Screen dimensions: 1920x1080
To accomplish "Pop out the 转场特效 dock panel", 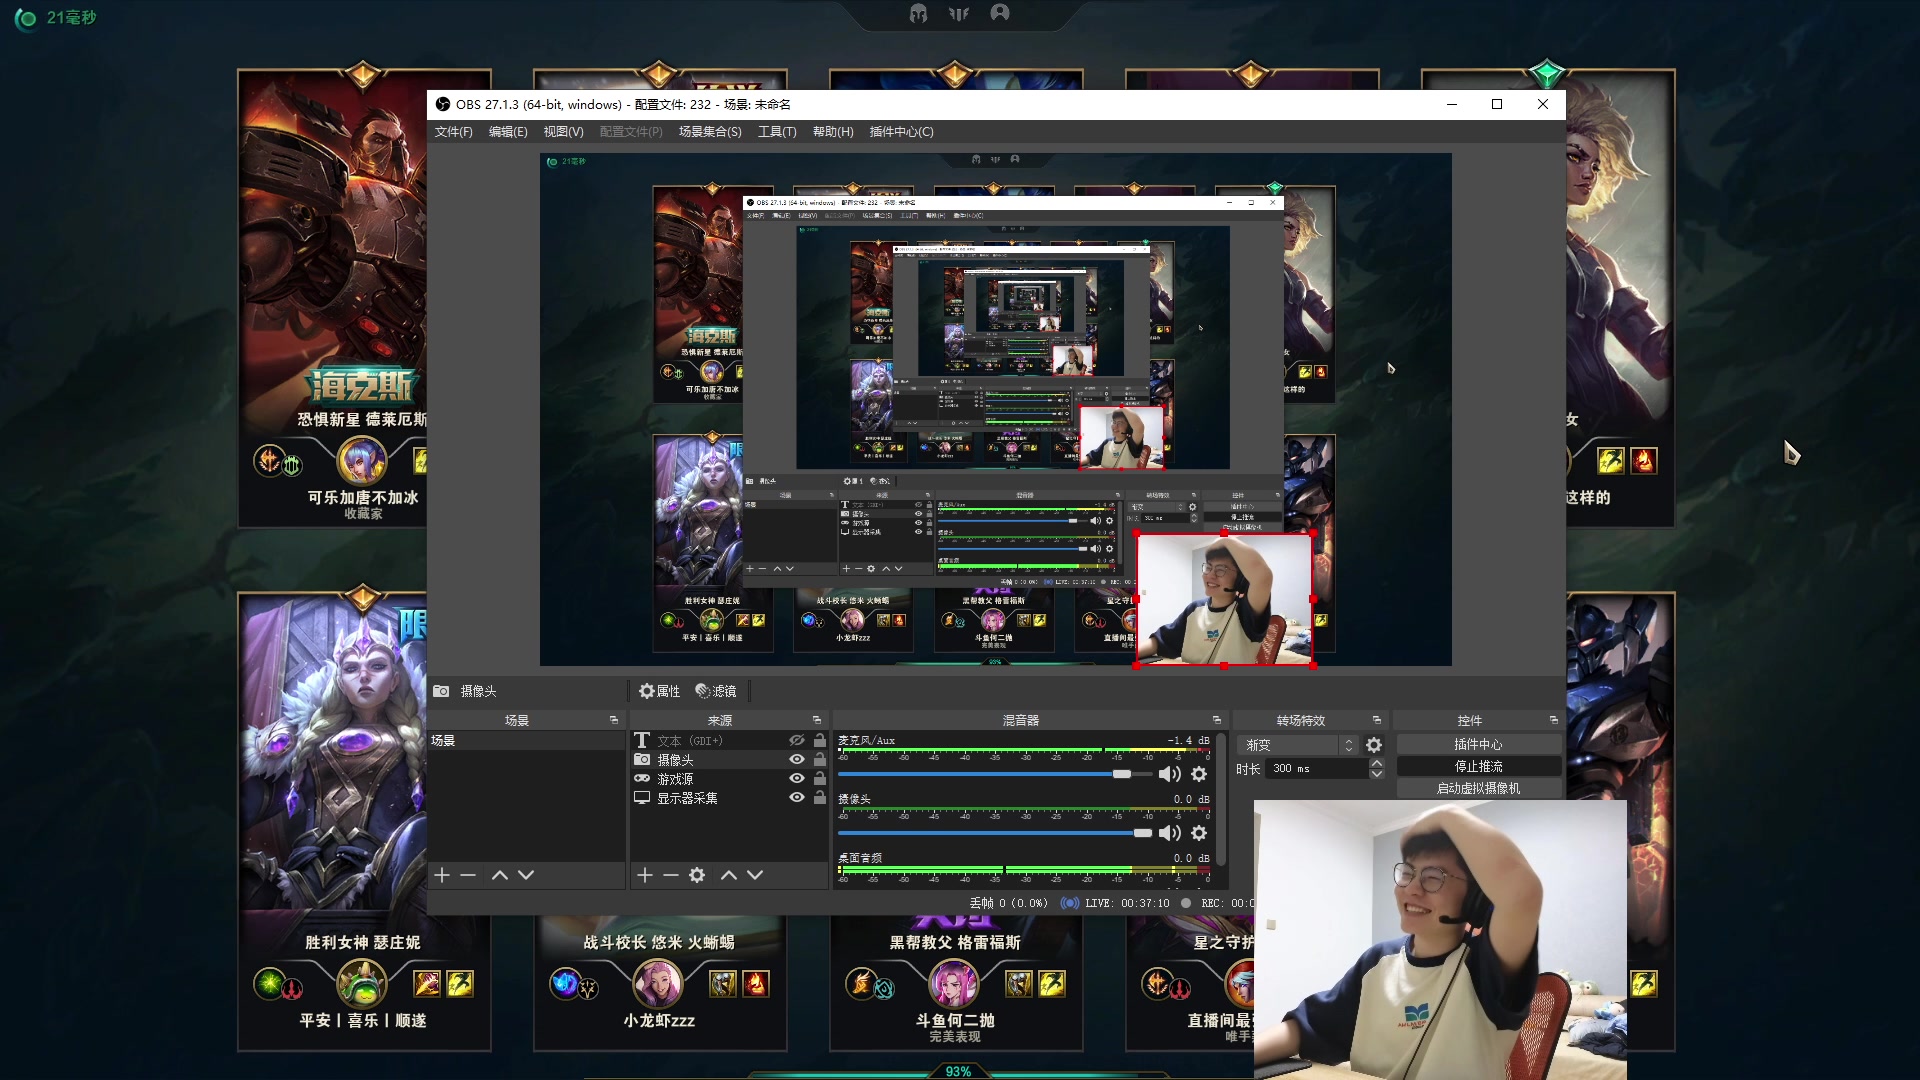I will tap(1377, 720).
